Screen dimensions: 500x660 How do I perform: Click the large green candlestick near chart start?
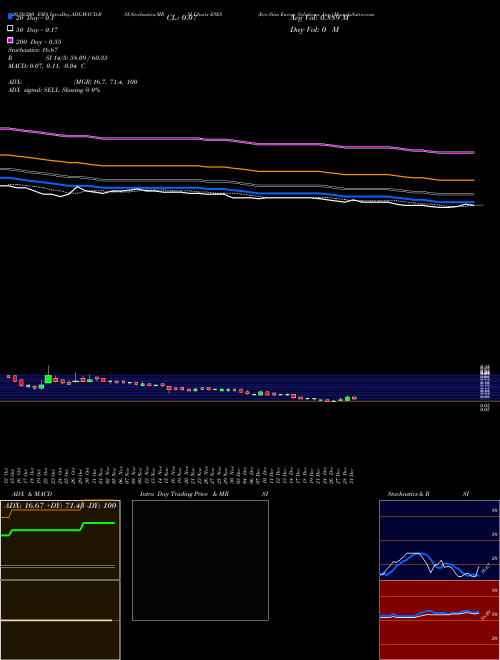click(48, 379)
